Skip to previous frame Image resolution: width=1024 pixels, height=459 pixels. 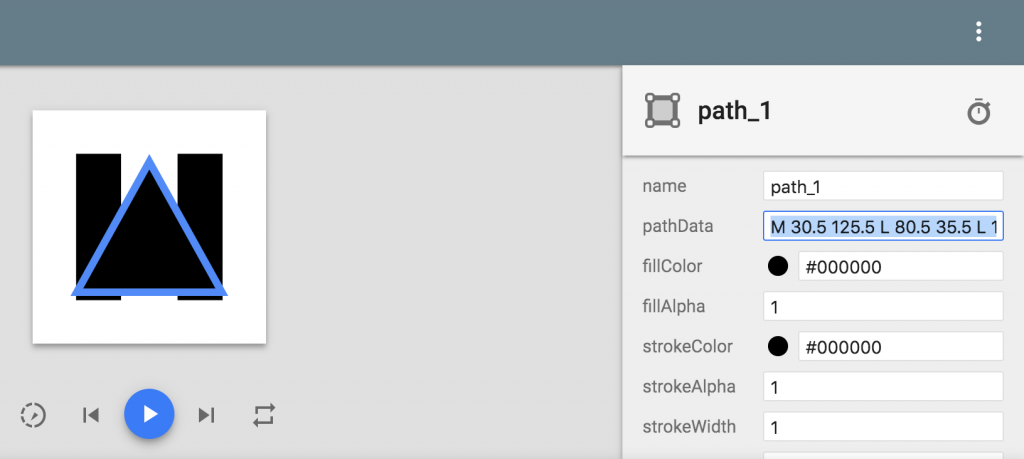(x=91, y=415)
